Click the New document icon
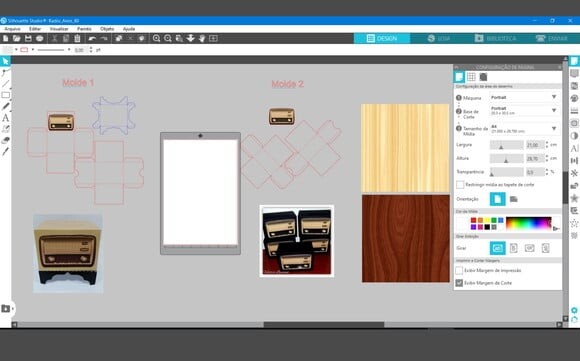This screenshot has height=361, width=580. point(5,38)
